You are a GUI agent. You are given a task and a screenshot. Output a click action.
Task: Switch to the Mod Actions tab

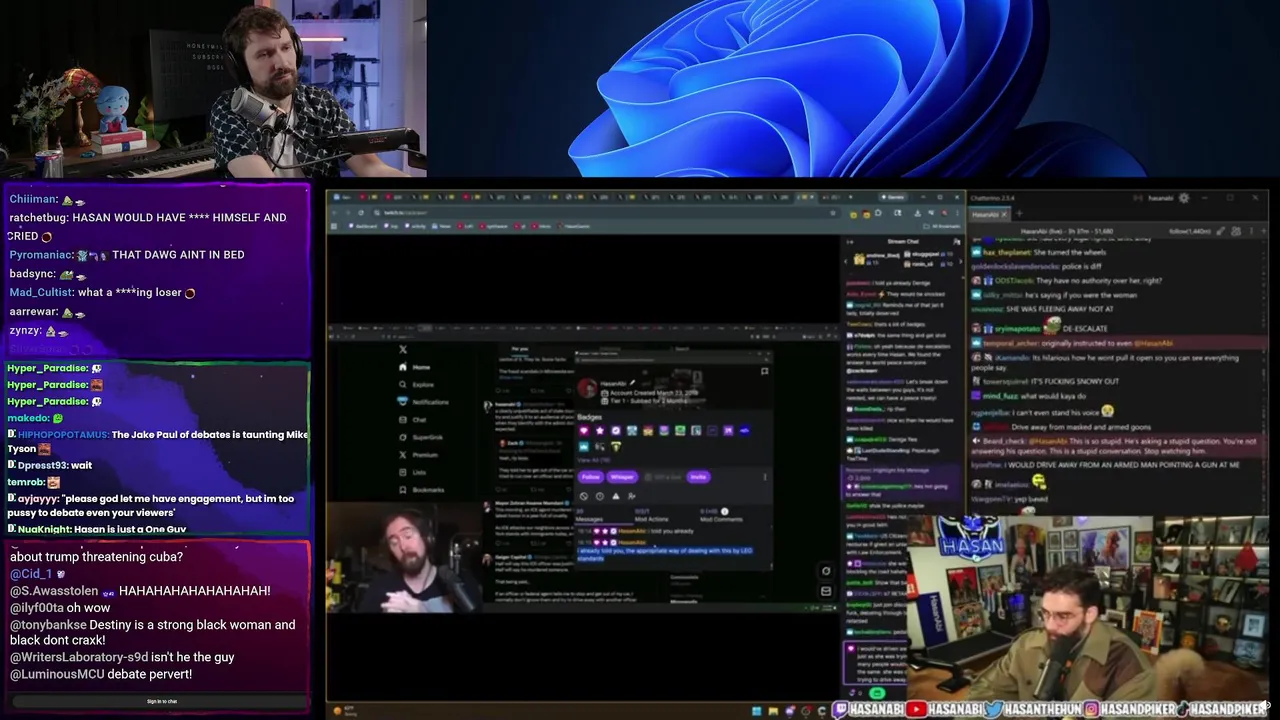(652, 516)
